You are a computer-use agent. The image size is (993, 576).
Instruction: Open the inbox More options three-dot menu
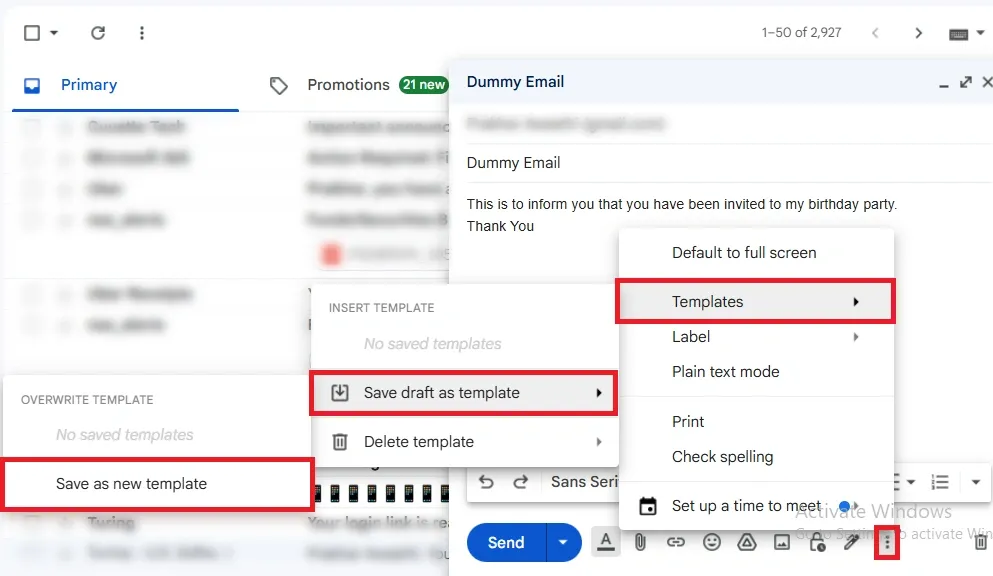(142, 33)
